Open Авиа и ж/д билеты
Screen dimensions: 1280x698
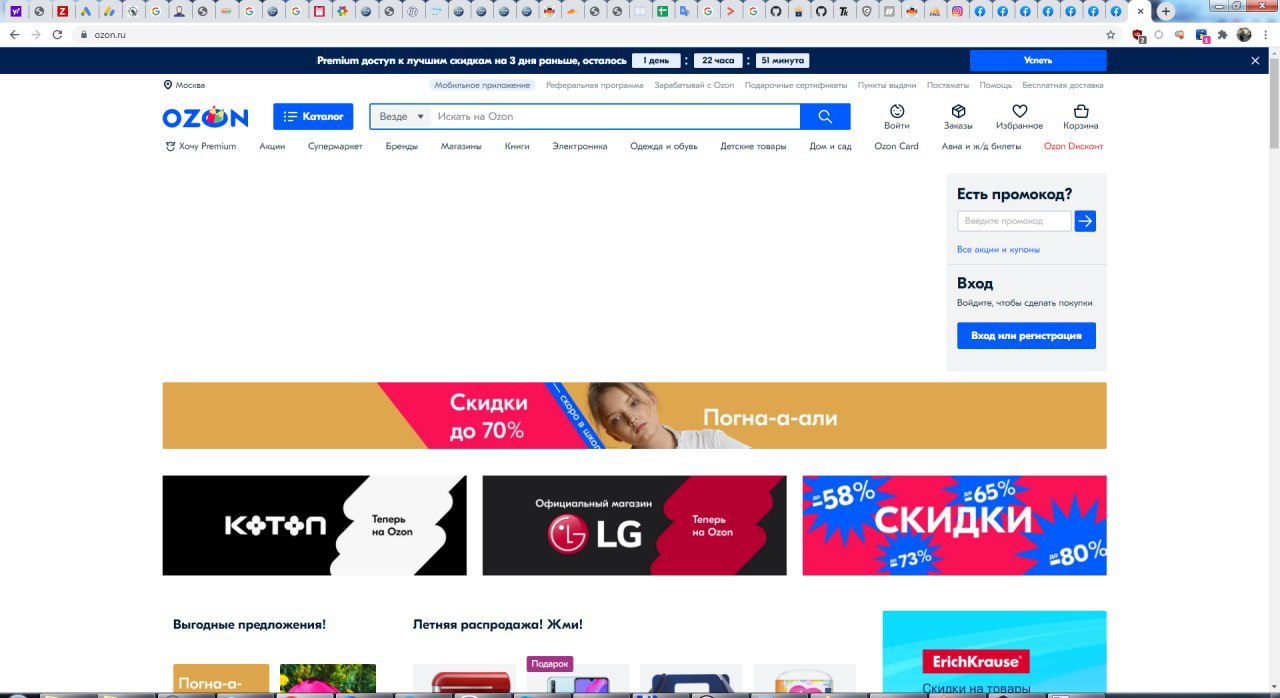(x=981, y=146)
